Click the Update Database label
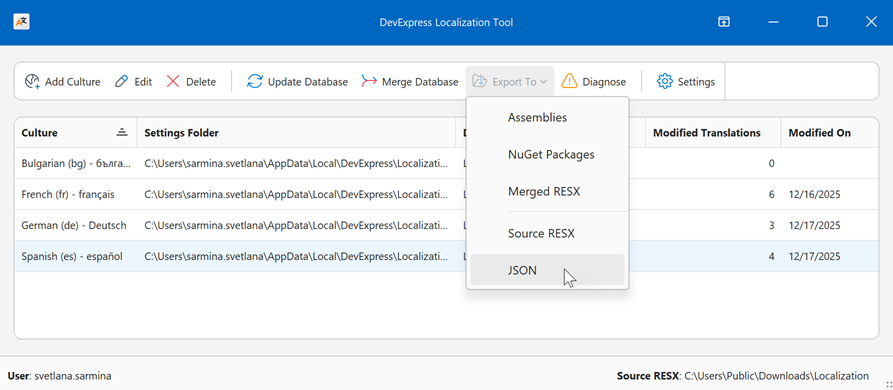The width and height of the screenshot is (893, 390). tap(308, 82)
